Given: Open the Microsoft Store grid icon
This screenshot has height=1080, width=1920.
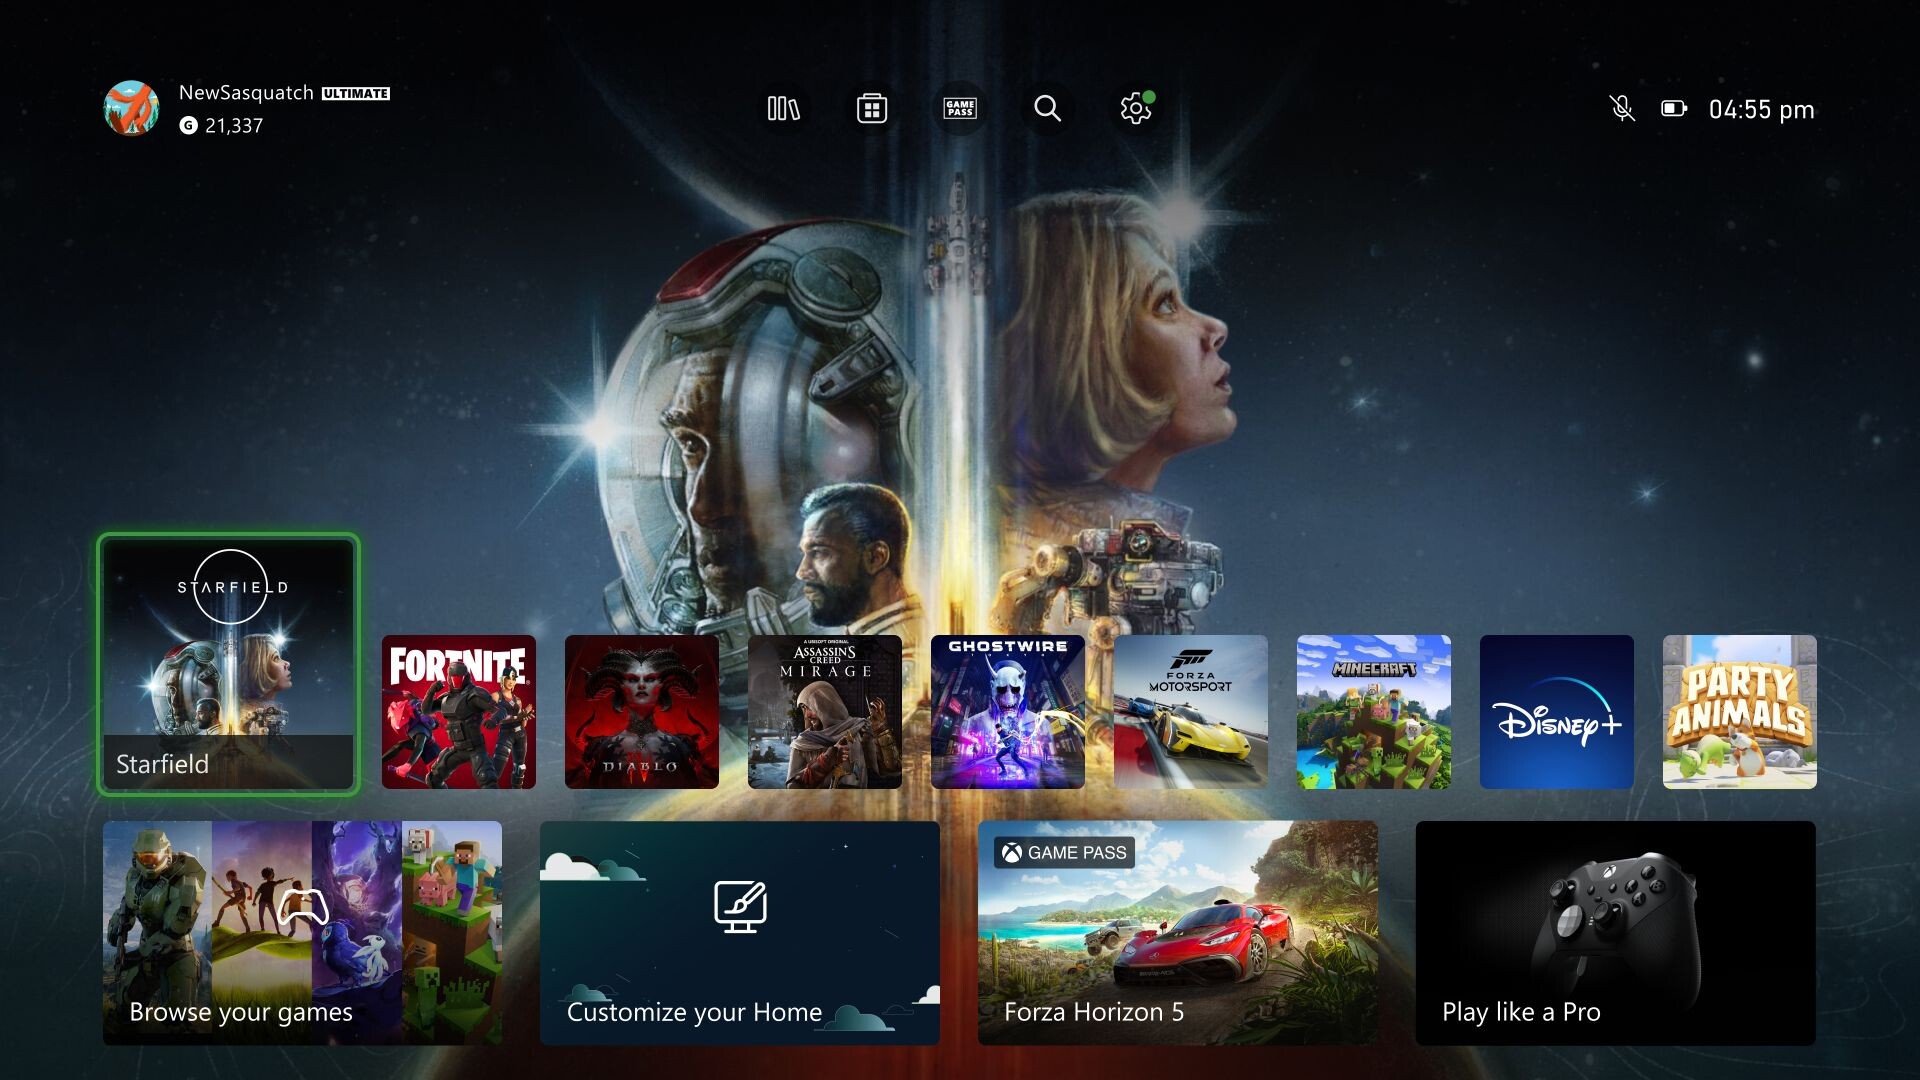Looking at the screenshot, I should (x=870, y=107).
